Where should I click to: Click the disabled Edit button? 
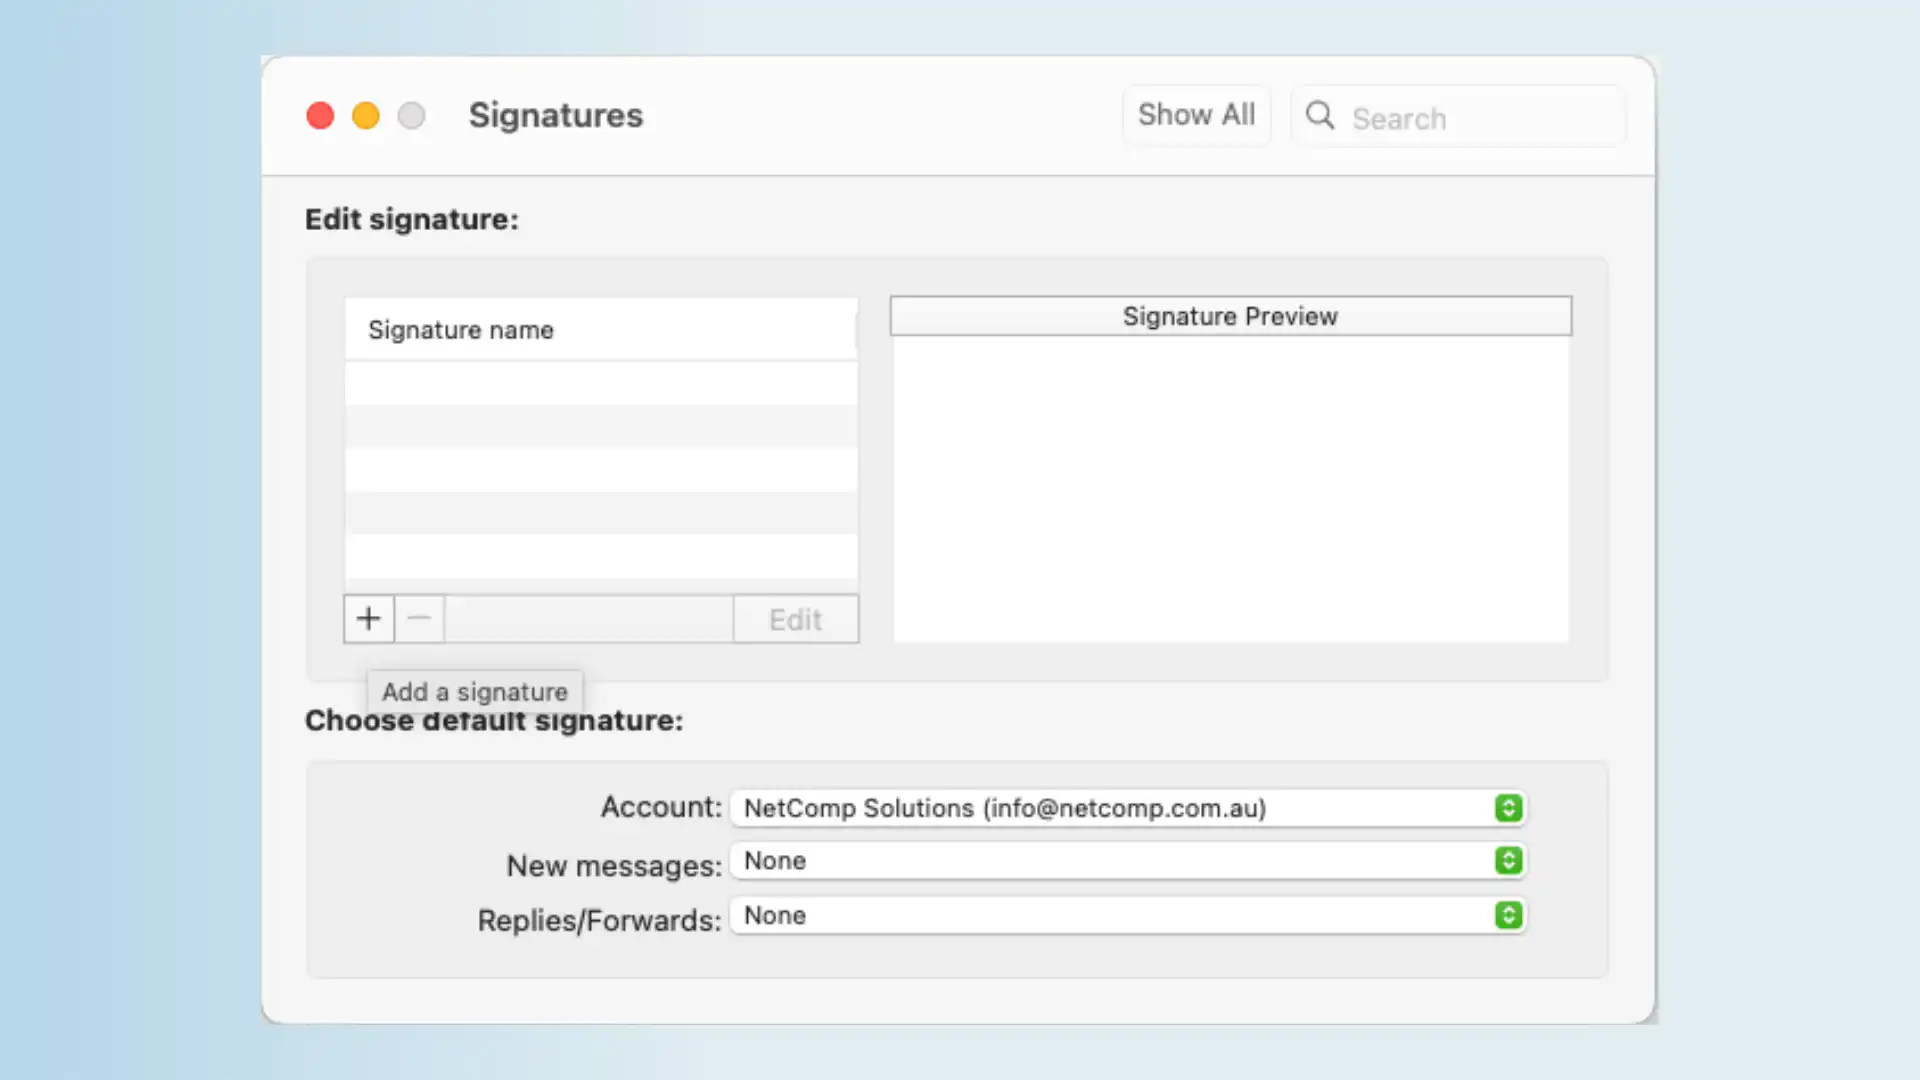coord(795,618)
